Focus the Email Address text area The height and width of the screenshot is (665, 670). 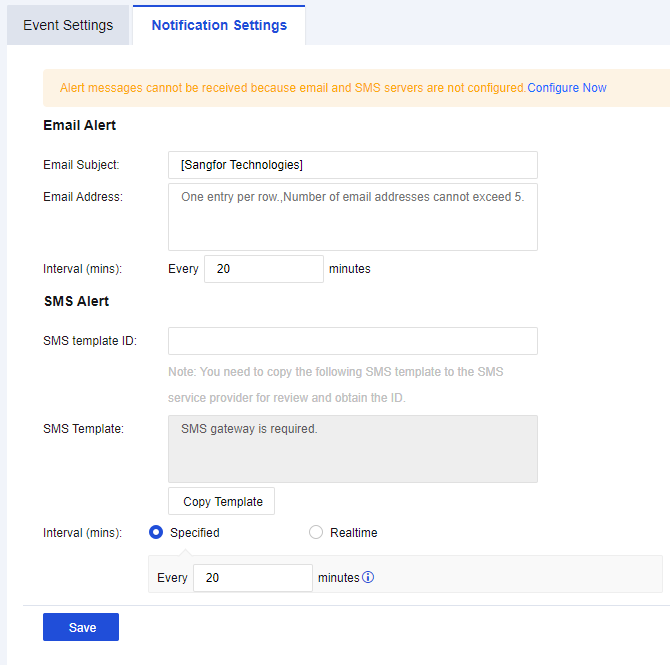click(352, 216)
